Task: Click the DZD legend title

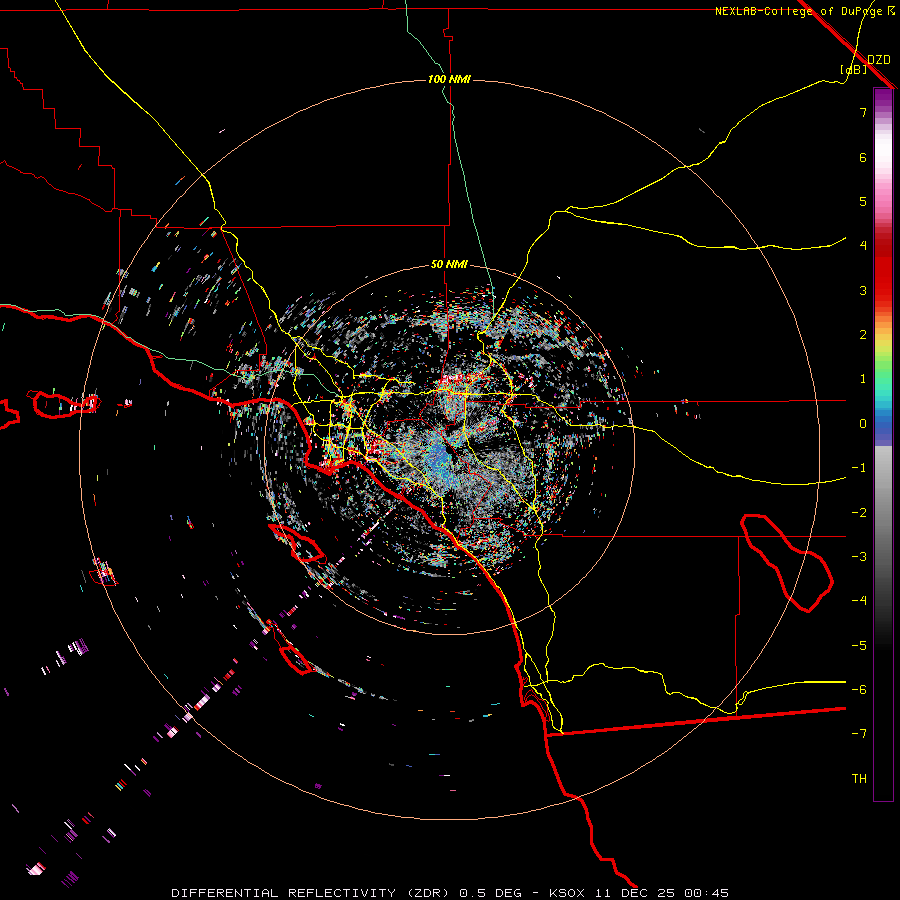Action: [879, 60]
